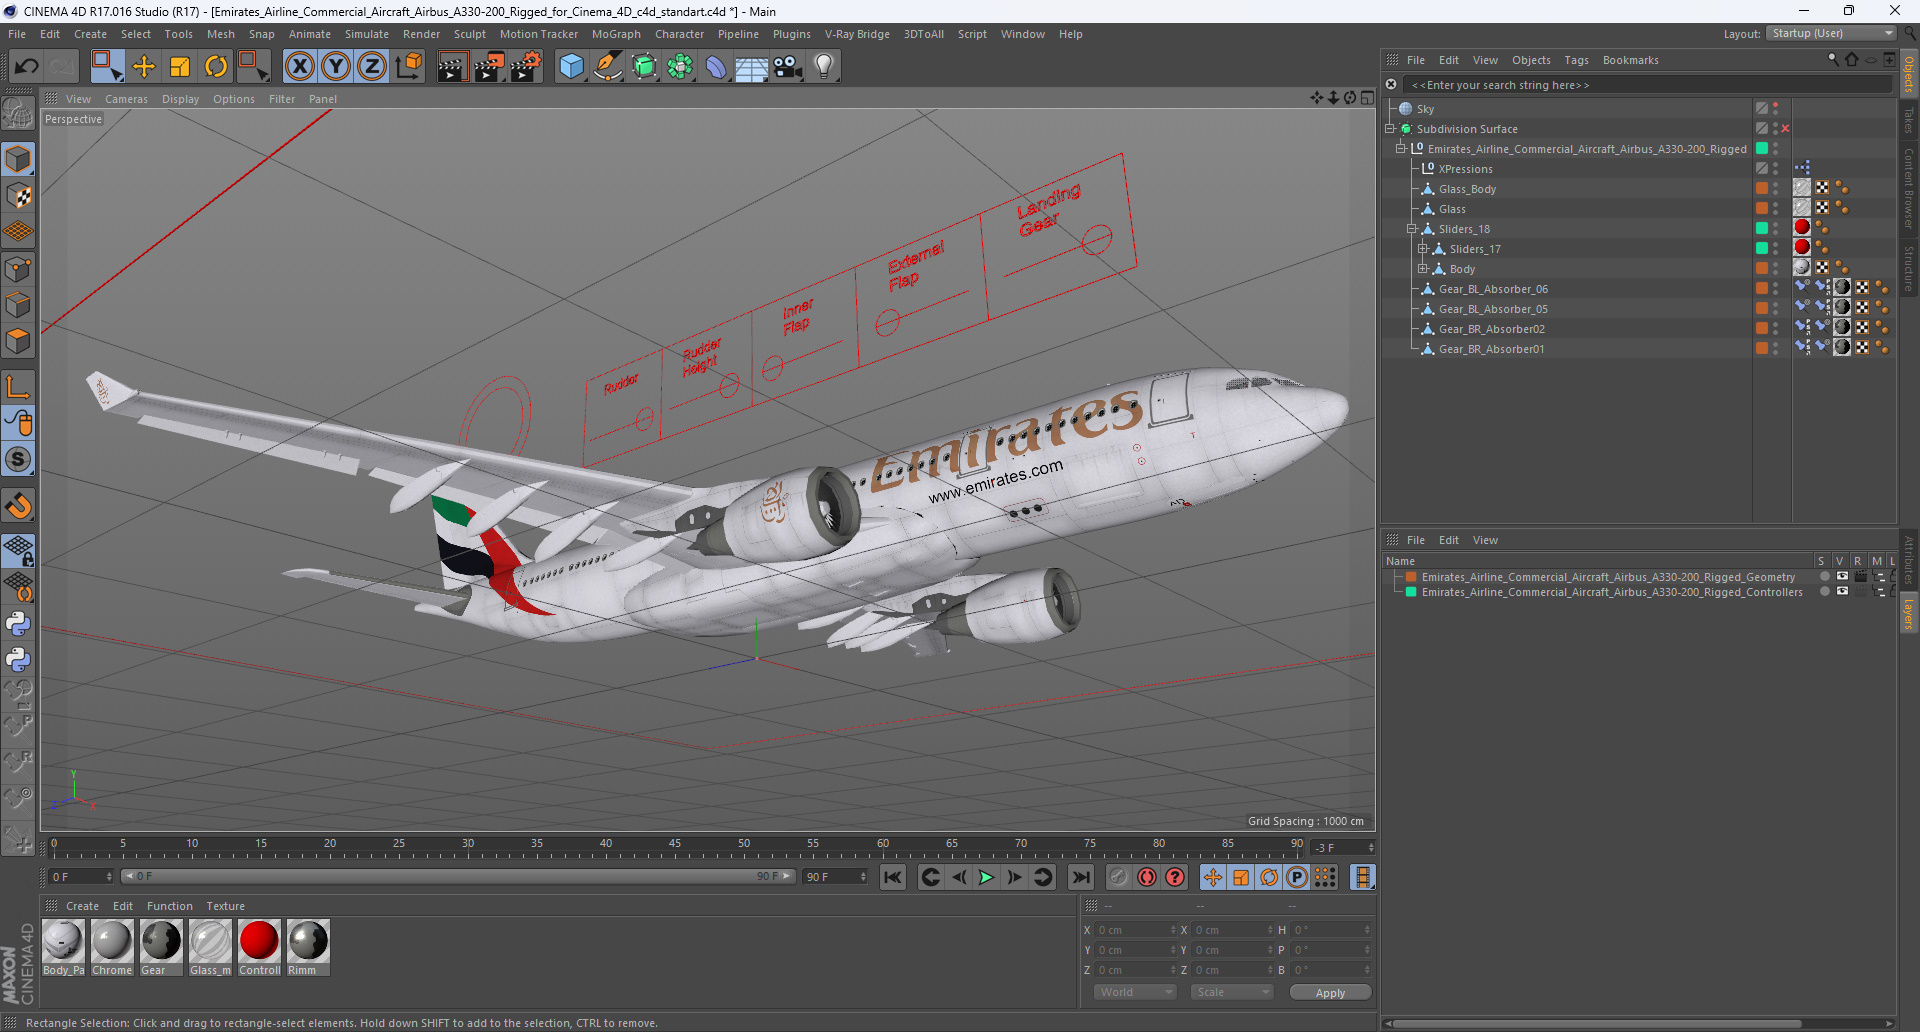Toggle visibility of Rigged_Controllers layer

click(x=1842, y=592)
